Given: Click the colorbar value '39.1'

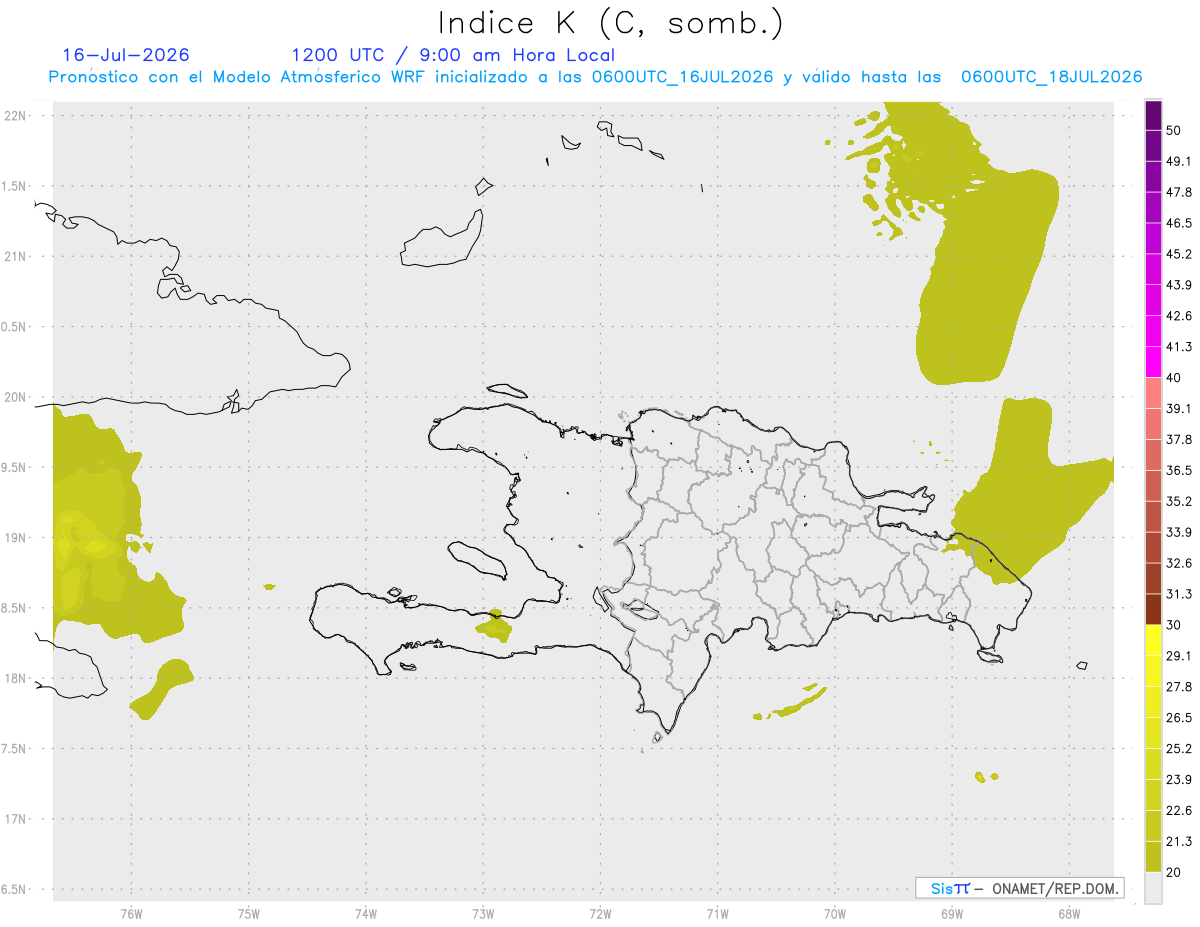Looking at the screenshot, I should click(1179, 408).
